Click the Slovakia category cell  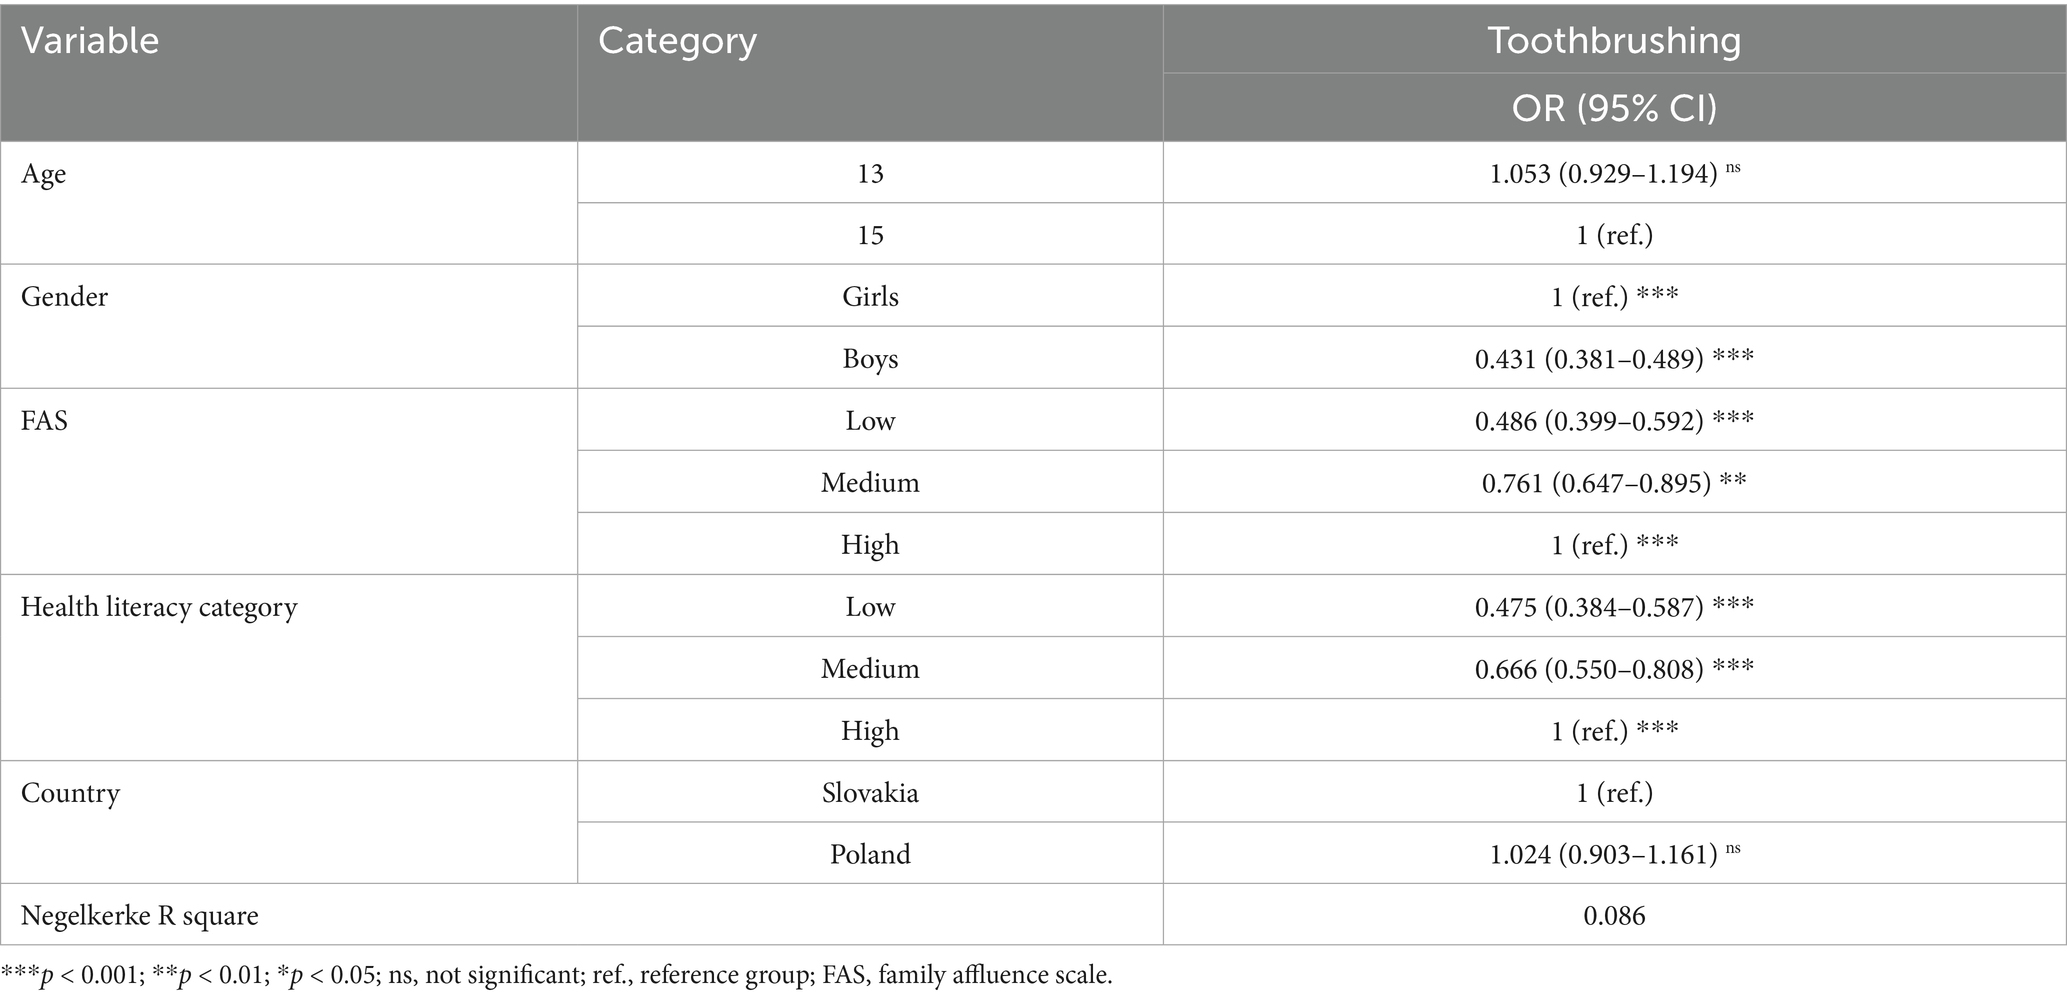point(870,793)
